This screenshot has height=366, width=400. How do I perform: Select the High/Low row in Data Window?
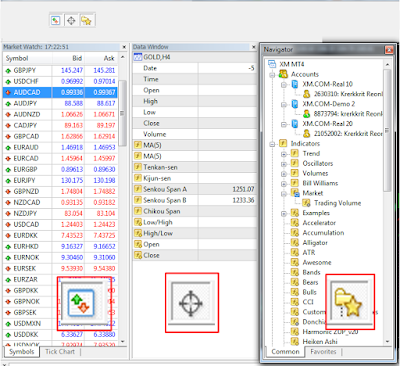(194, 233)
